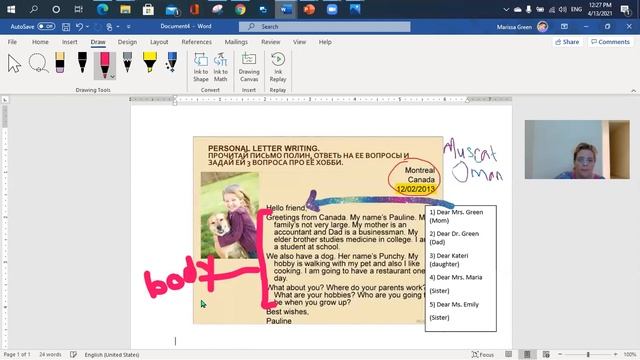Switch to Read Mode view in status bar
Screen dimensions: 640x360
click(509, 354)
